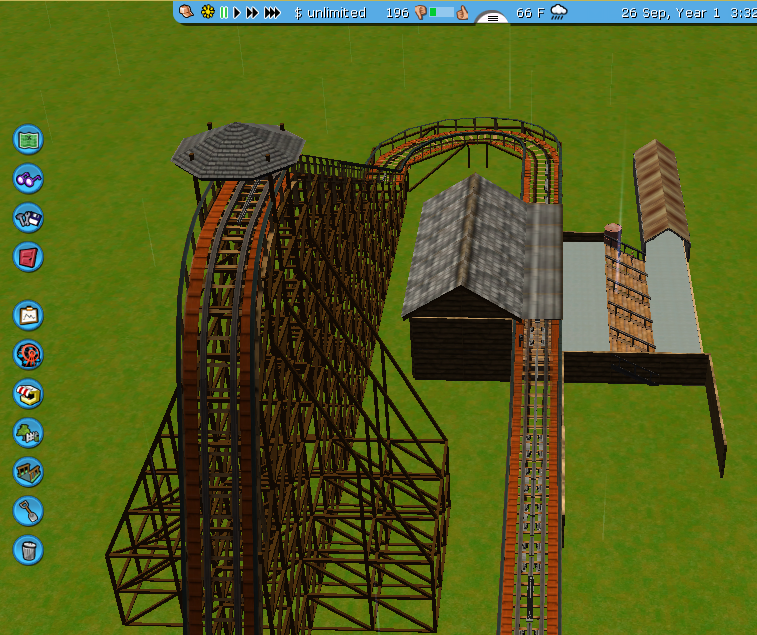Image resolution: width=757 pixels, height=635 pixels.
Task: Pause the game with the green pause button
Action: coord(224,13)
